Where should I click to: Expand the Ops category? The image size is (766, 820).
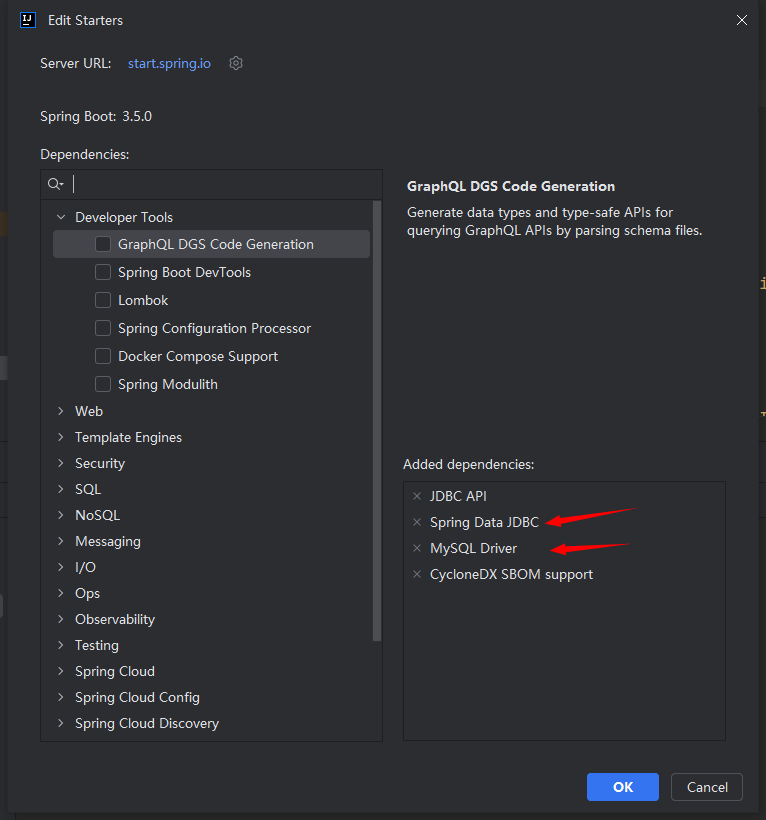click(x=61, y=593)
